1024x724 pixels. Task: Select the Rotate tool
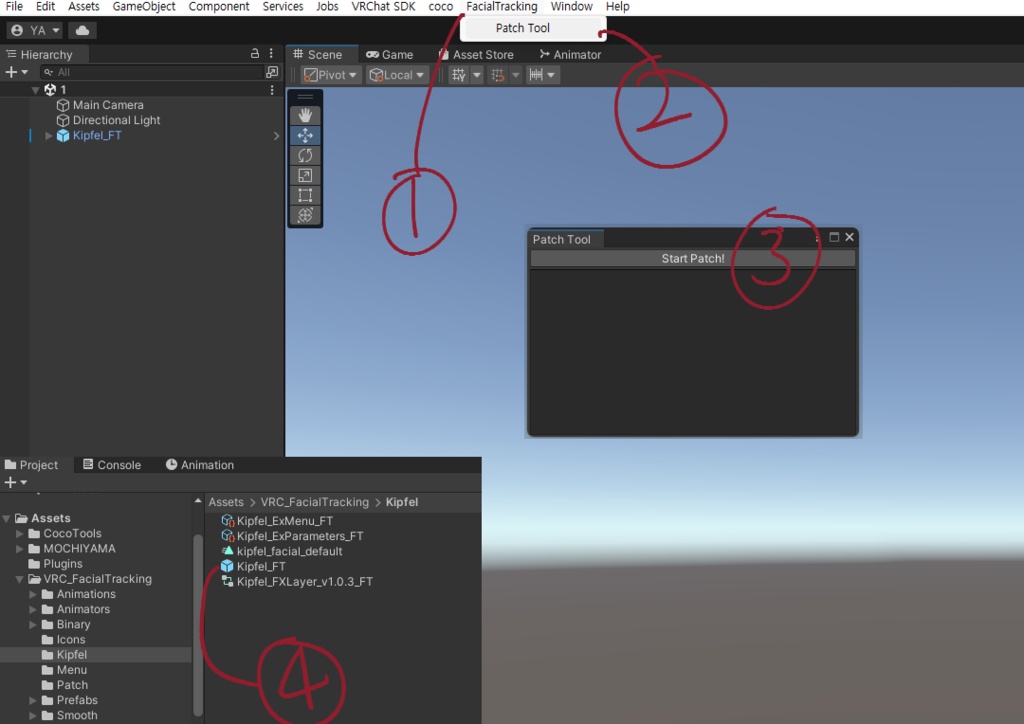click(305, 154)
